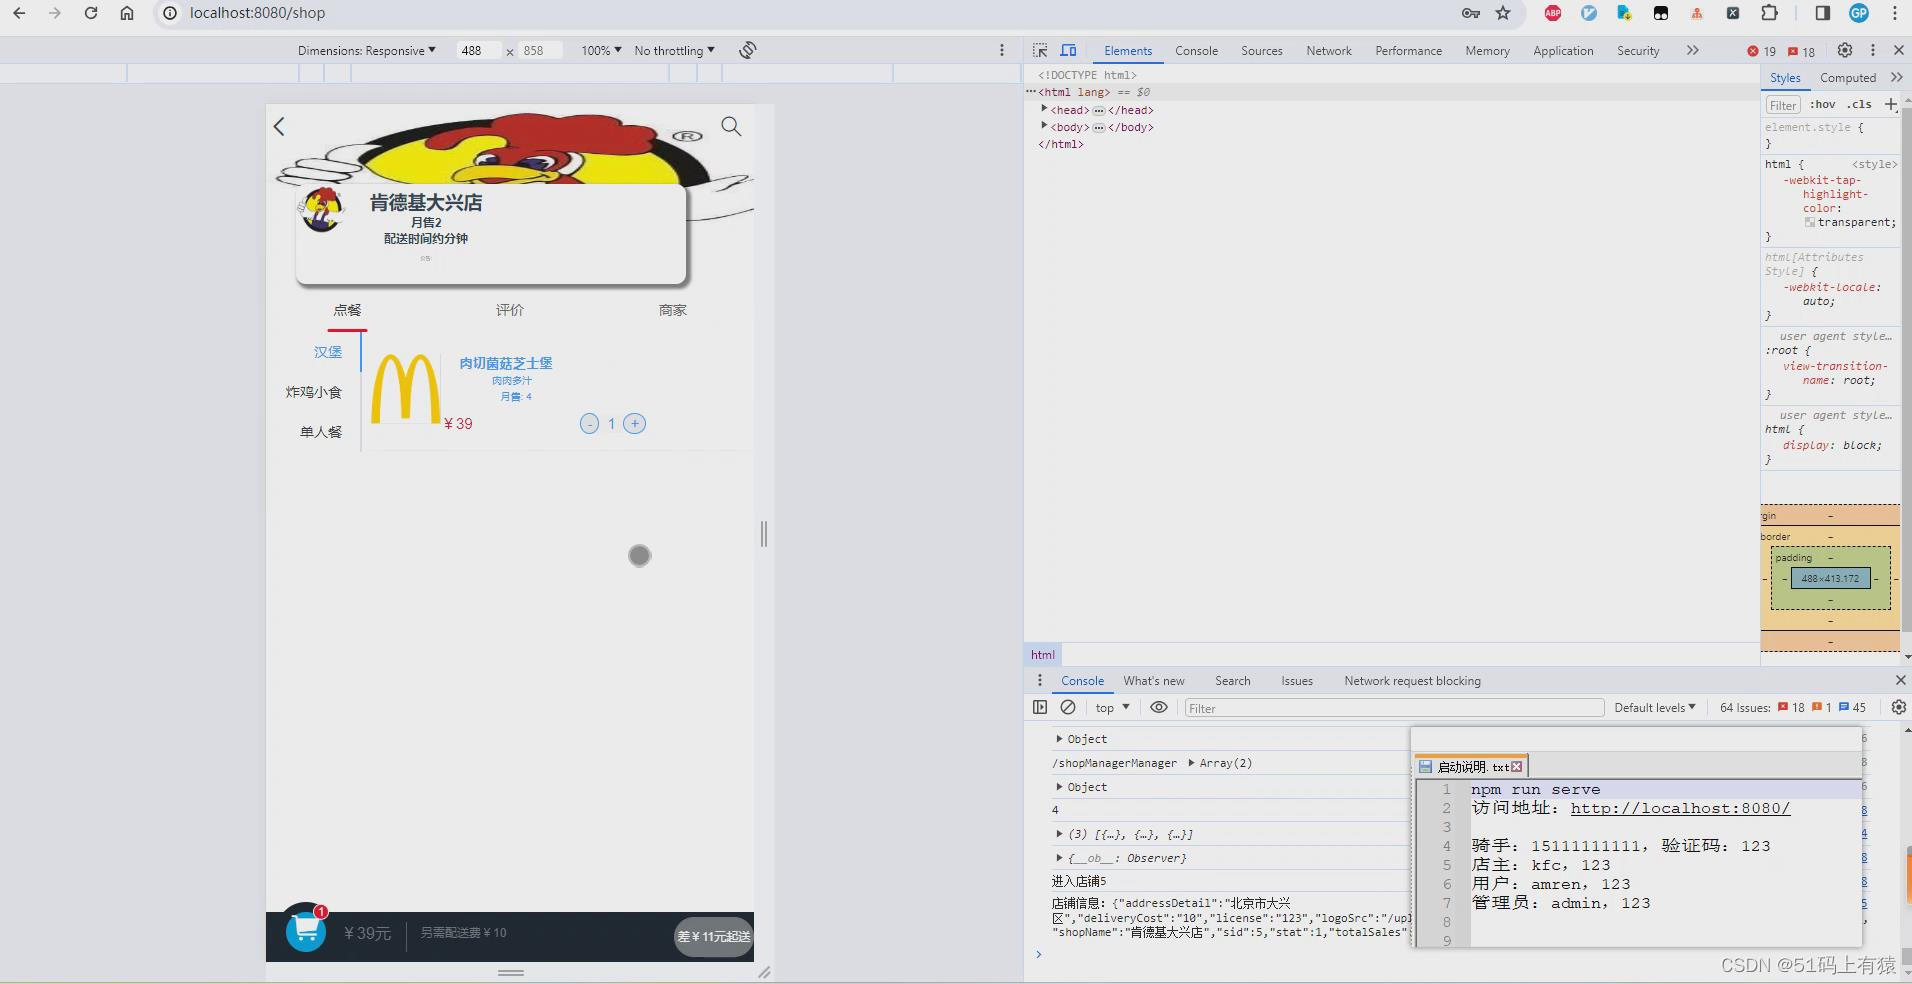Expand the head node in Elements tree
The image size is (1912, 984).
pyautogui.click(x=1044, y=109)
